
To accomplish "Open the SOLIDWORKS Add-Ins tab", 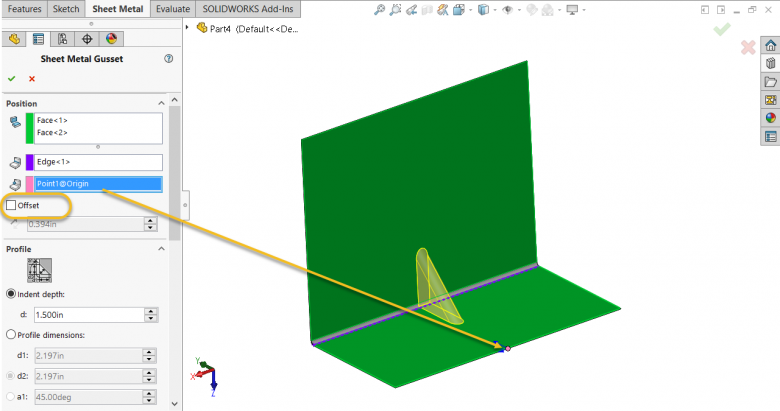I will click(x=248, y=9).
